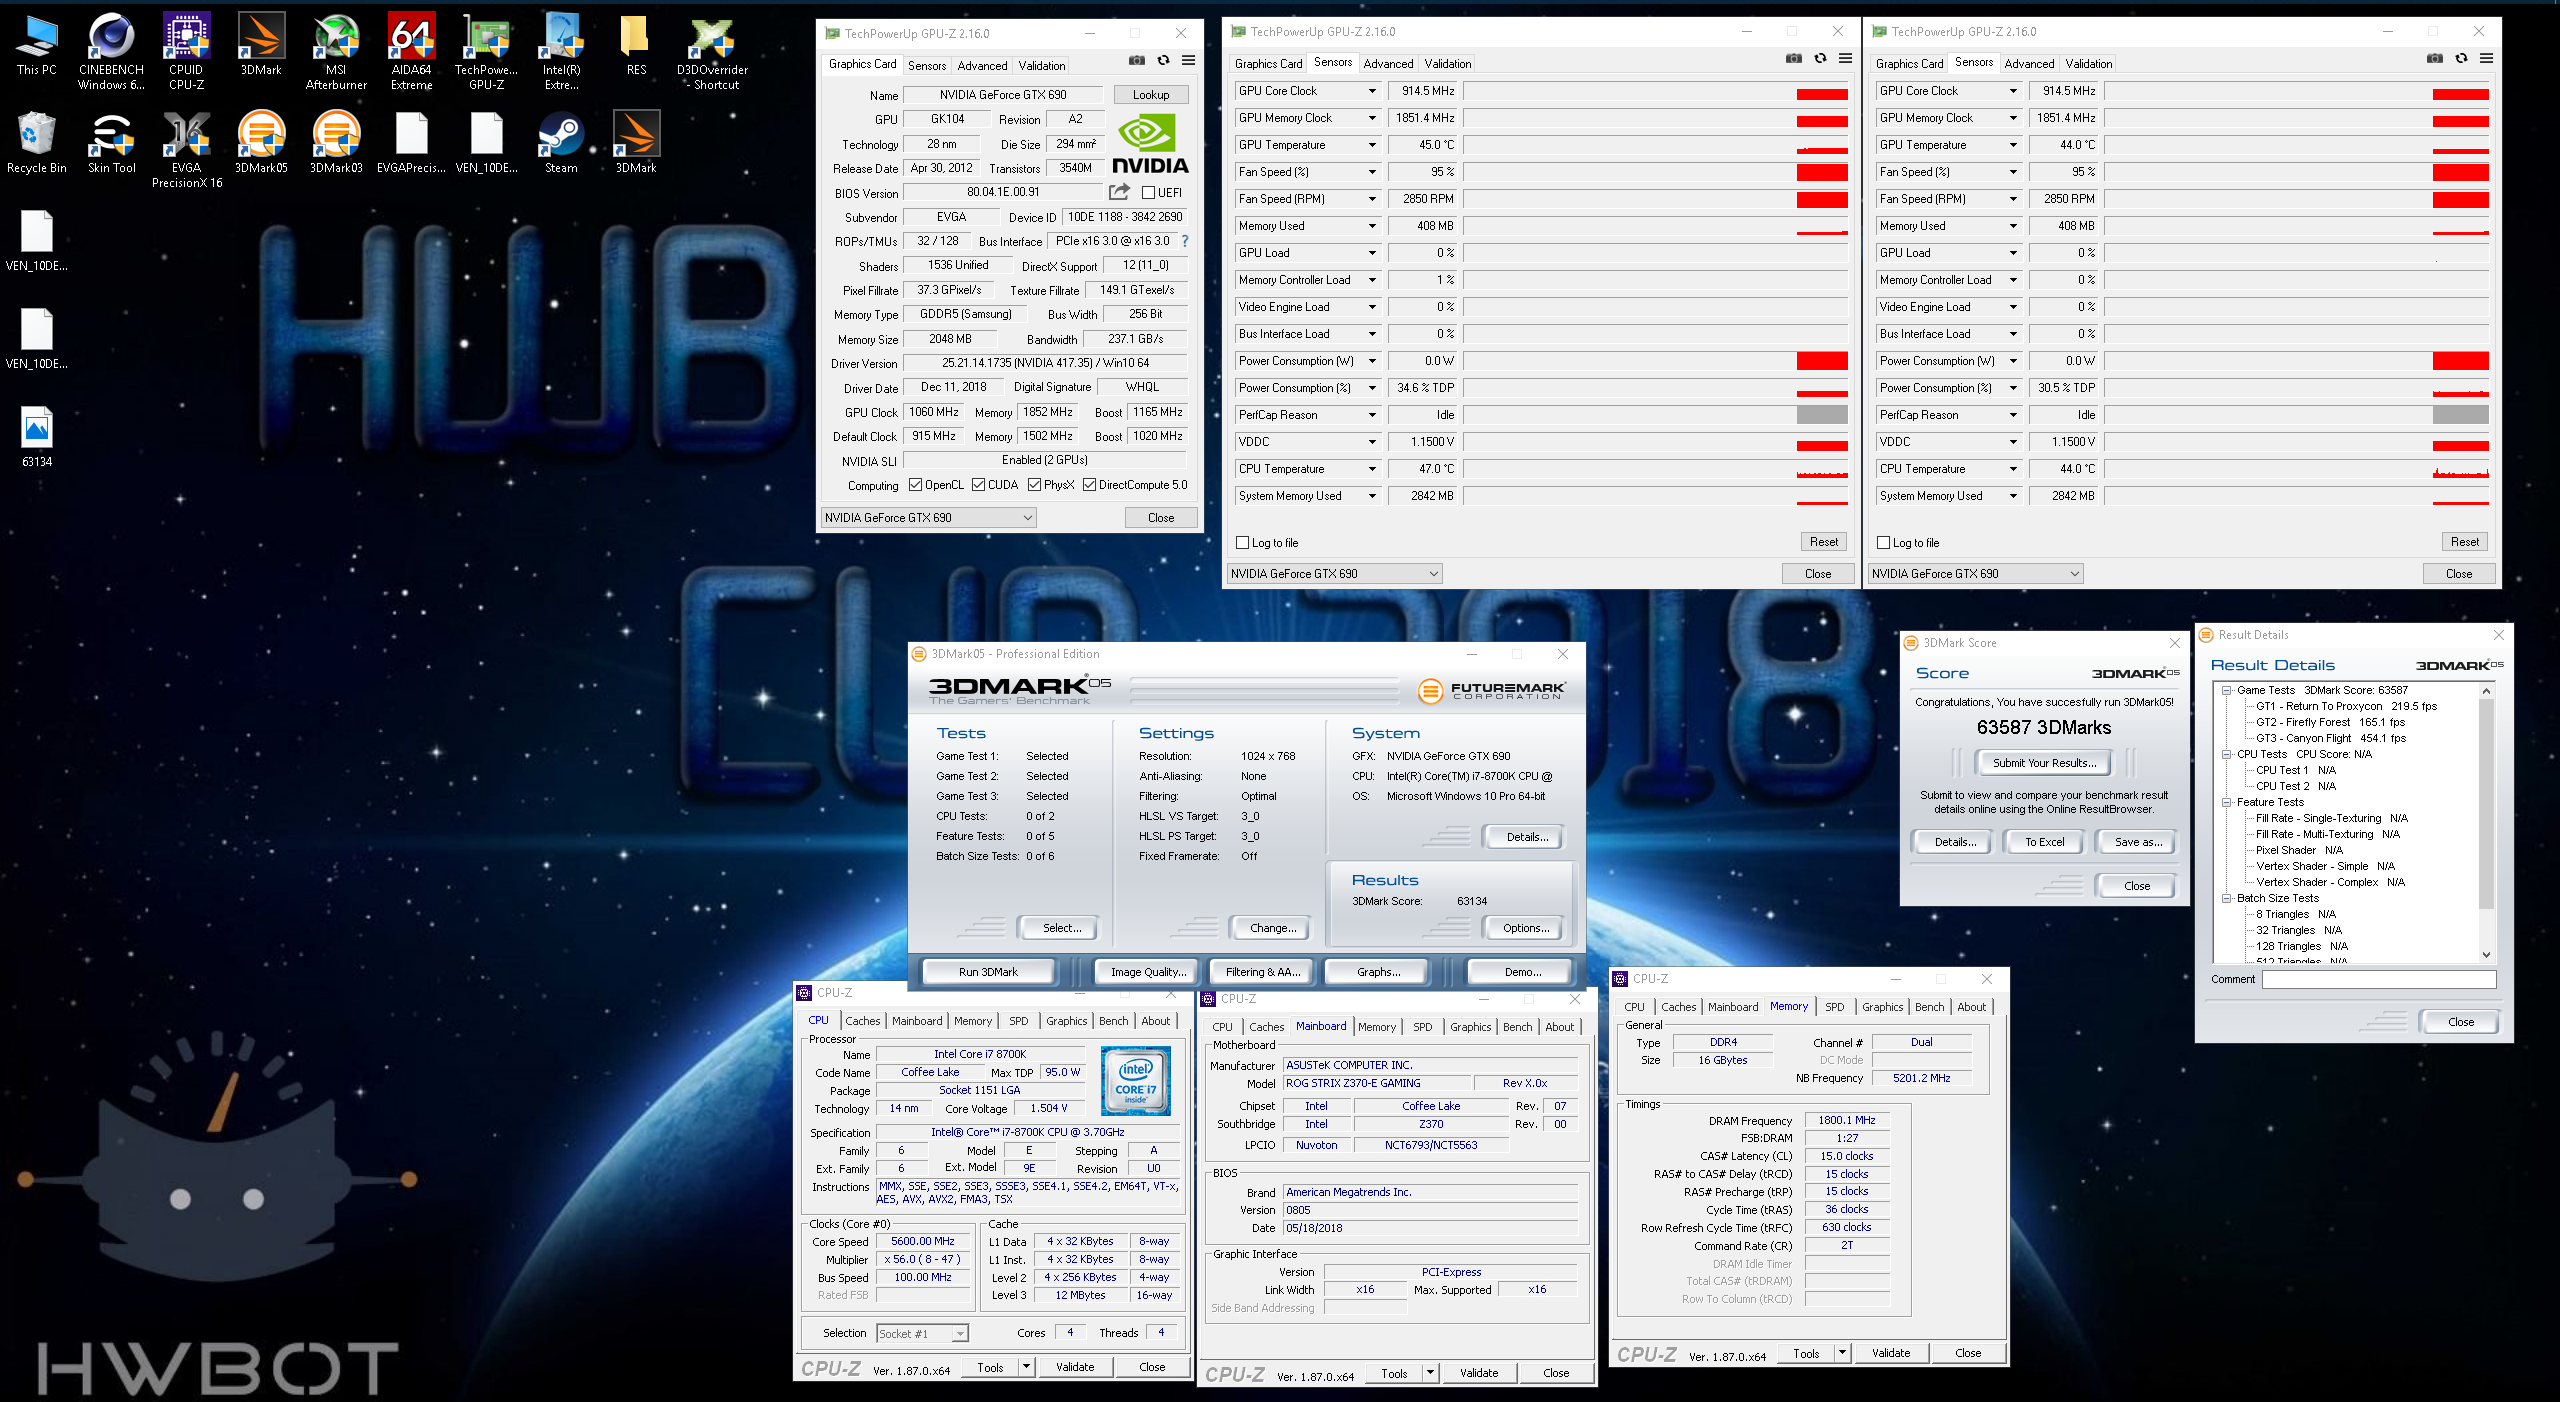Click the Validate button in CPU-Z Memory window
Screen dimensions: 2560x1402
click(1890, 1353)
